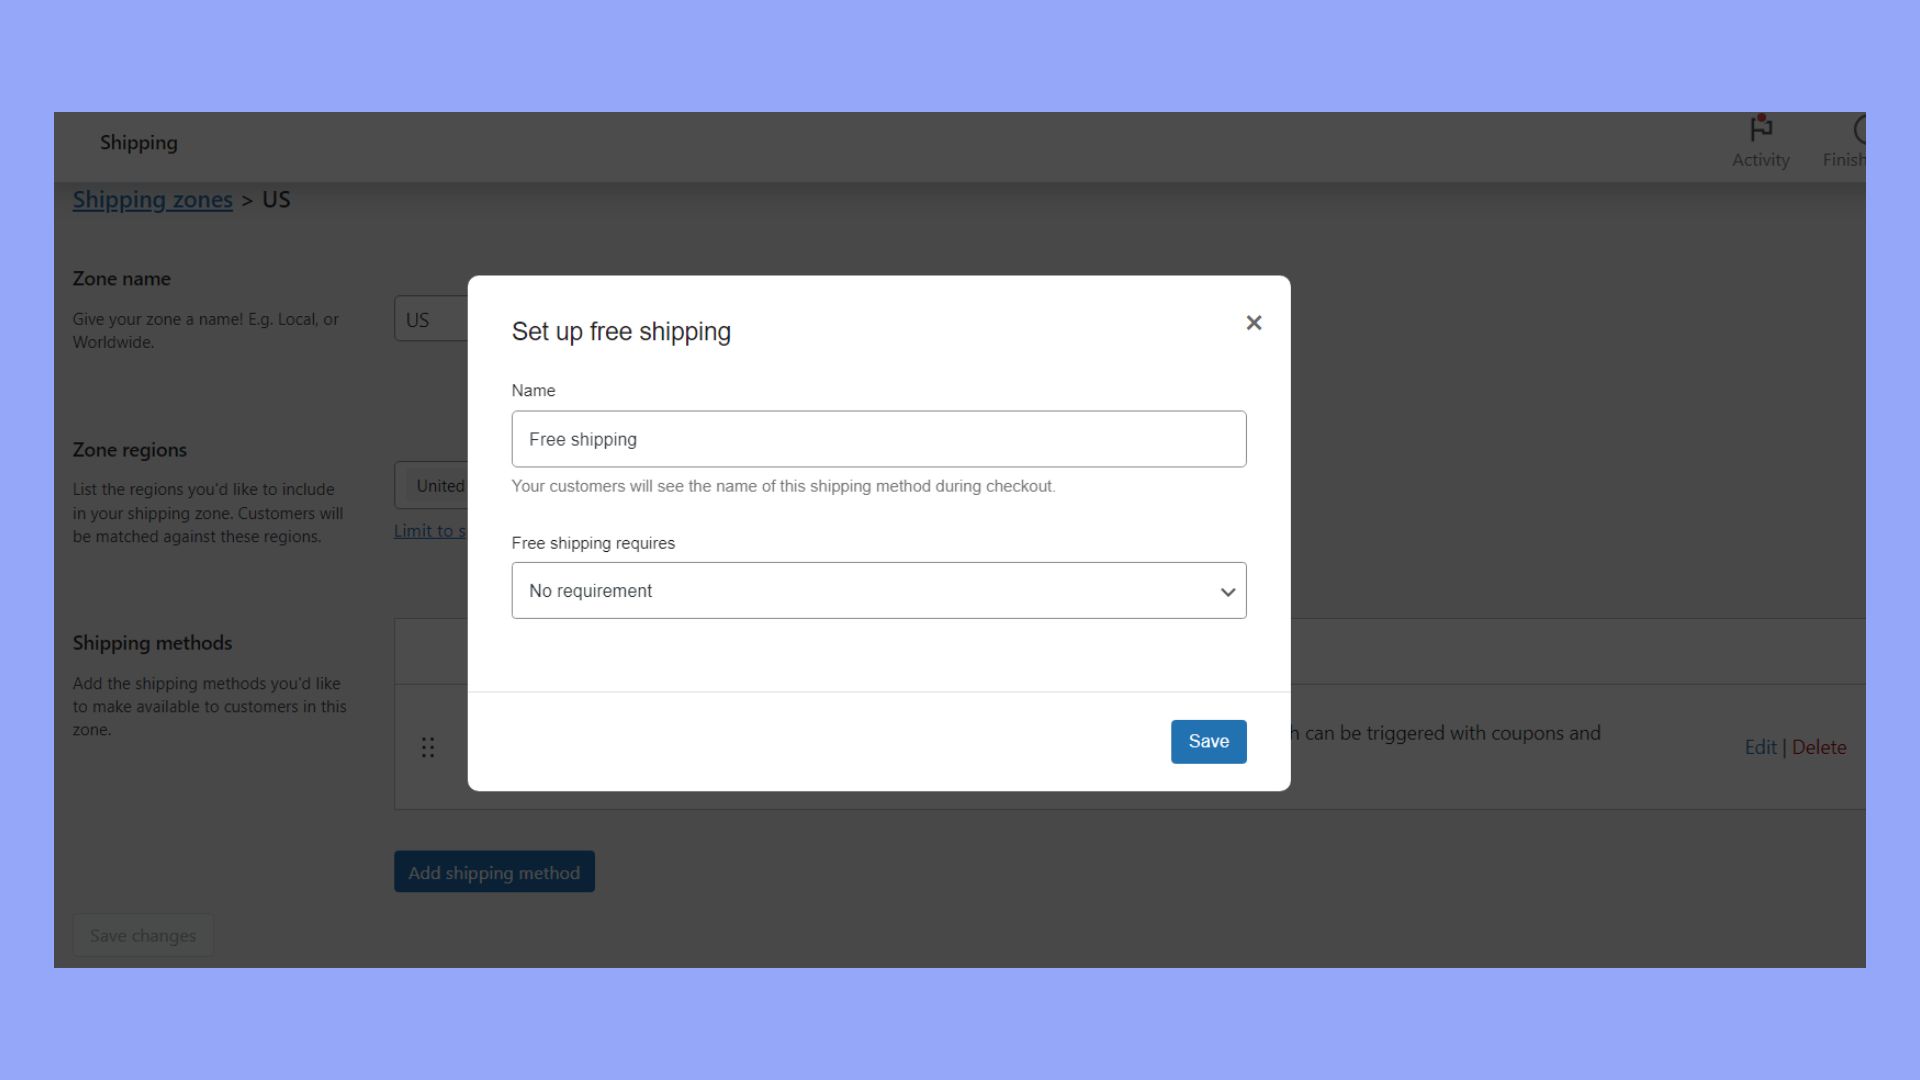The image size is (1920, 1080).
Task: Open the Limit to specific codes link
Action: tap(430, 530)
